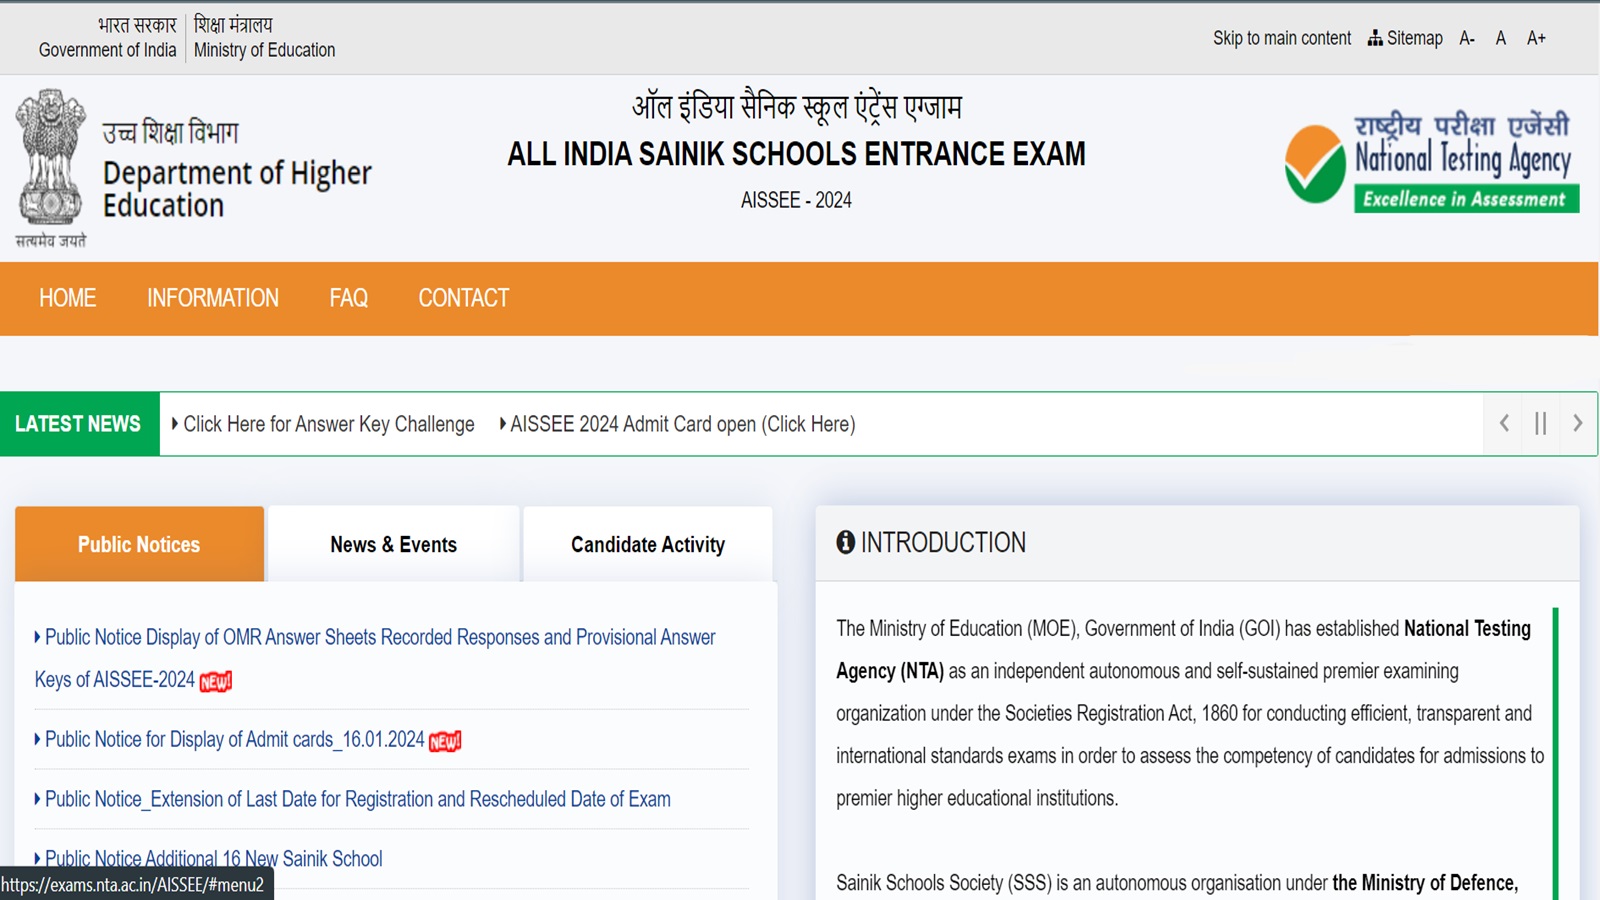Viewport: 1600px width, 900px height.
Task: Click NEW badge beside Keys of AISSEE-2024
Action: pos(216,681)
